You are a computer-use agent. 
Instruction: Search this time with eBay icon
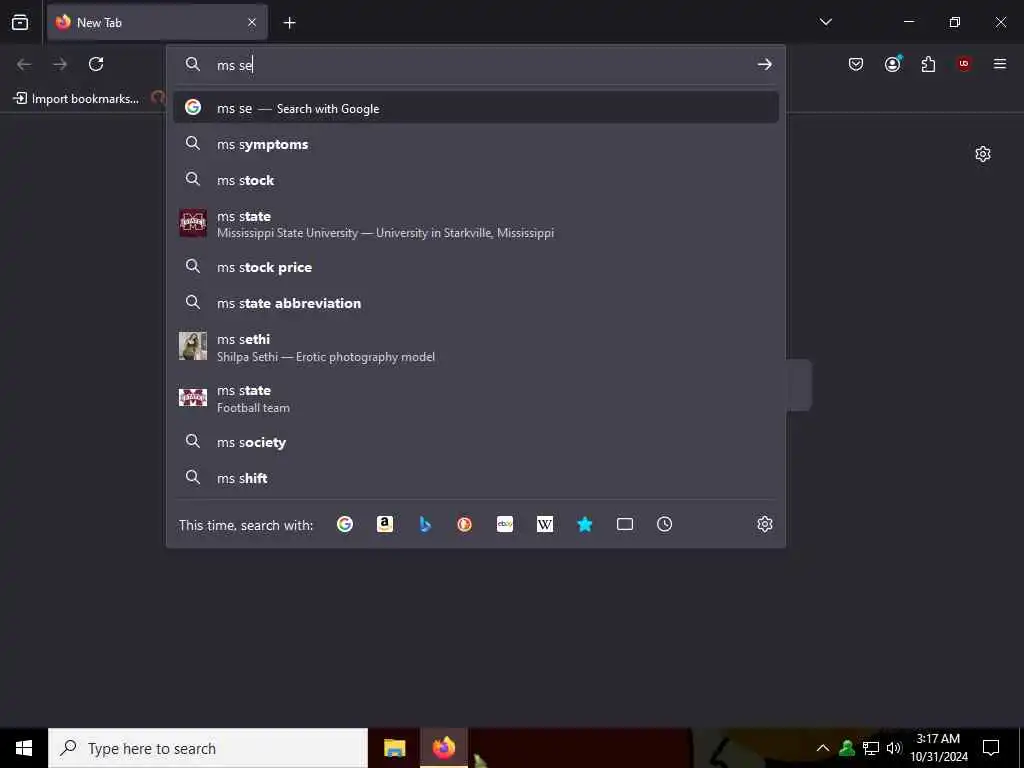(x=505, y=524)
